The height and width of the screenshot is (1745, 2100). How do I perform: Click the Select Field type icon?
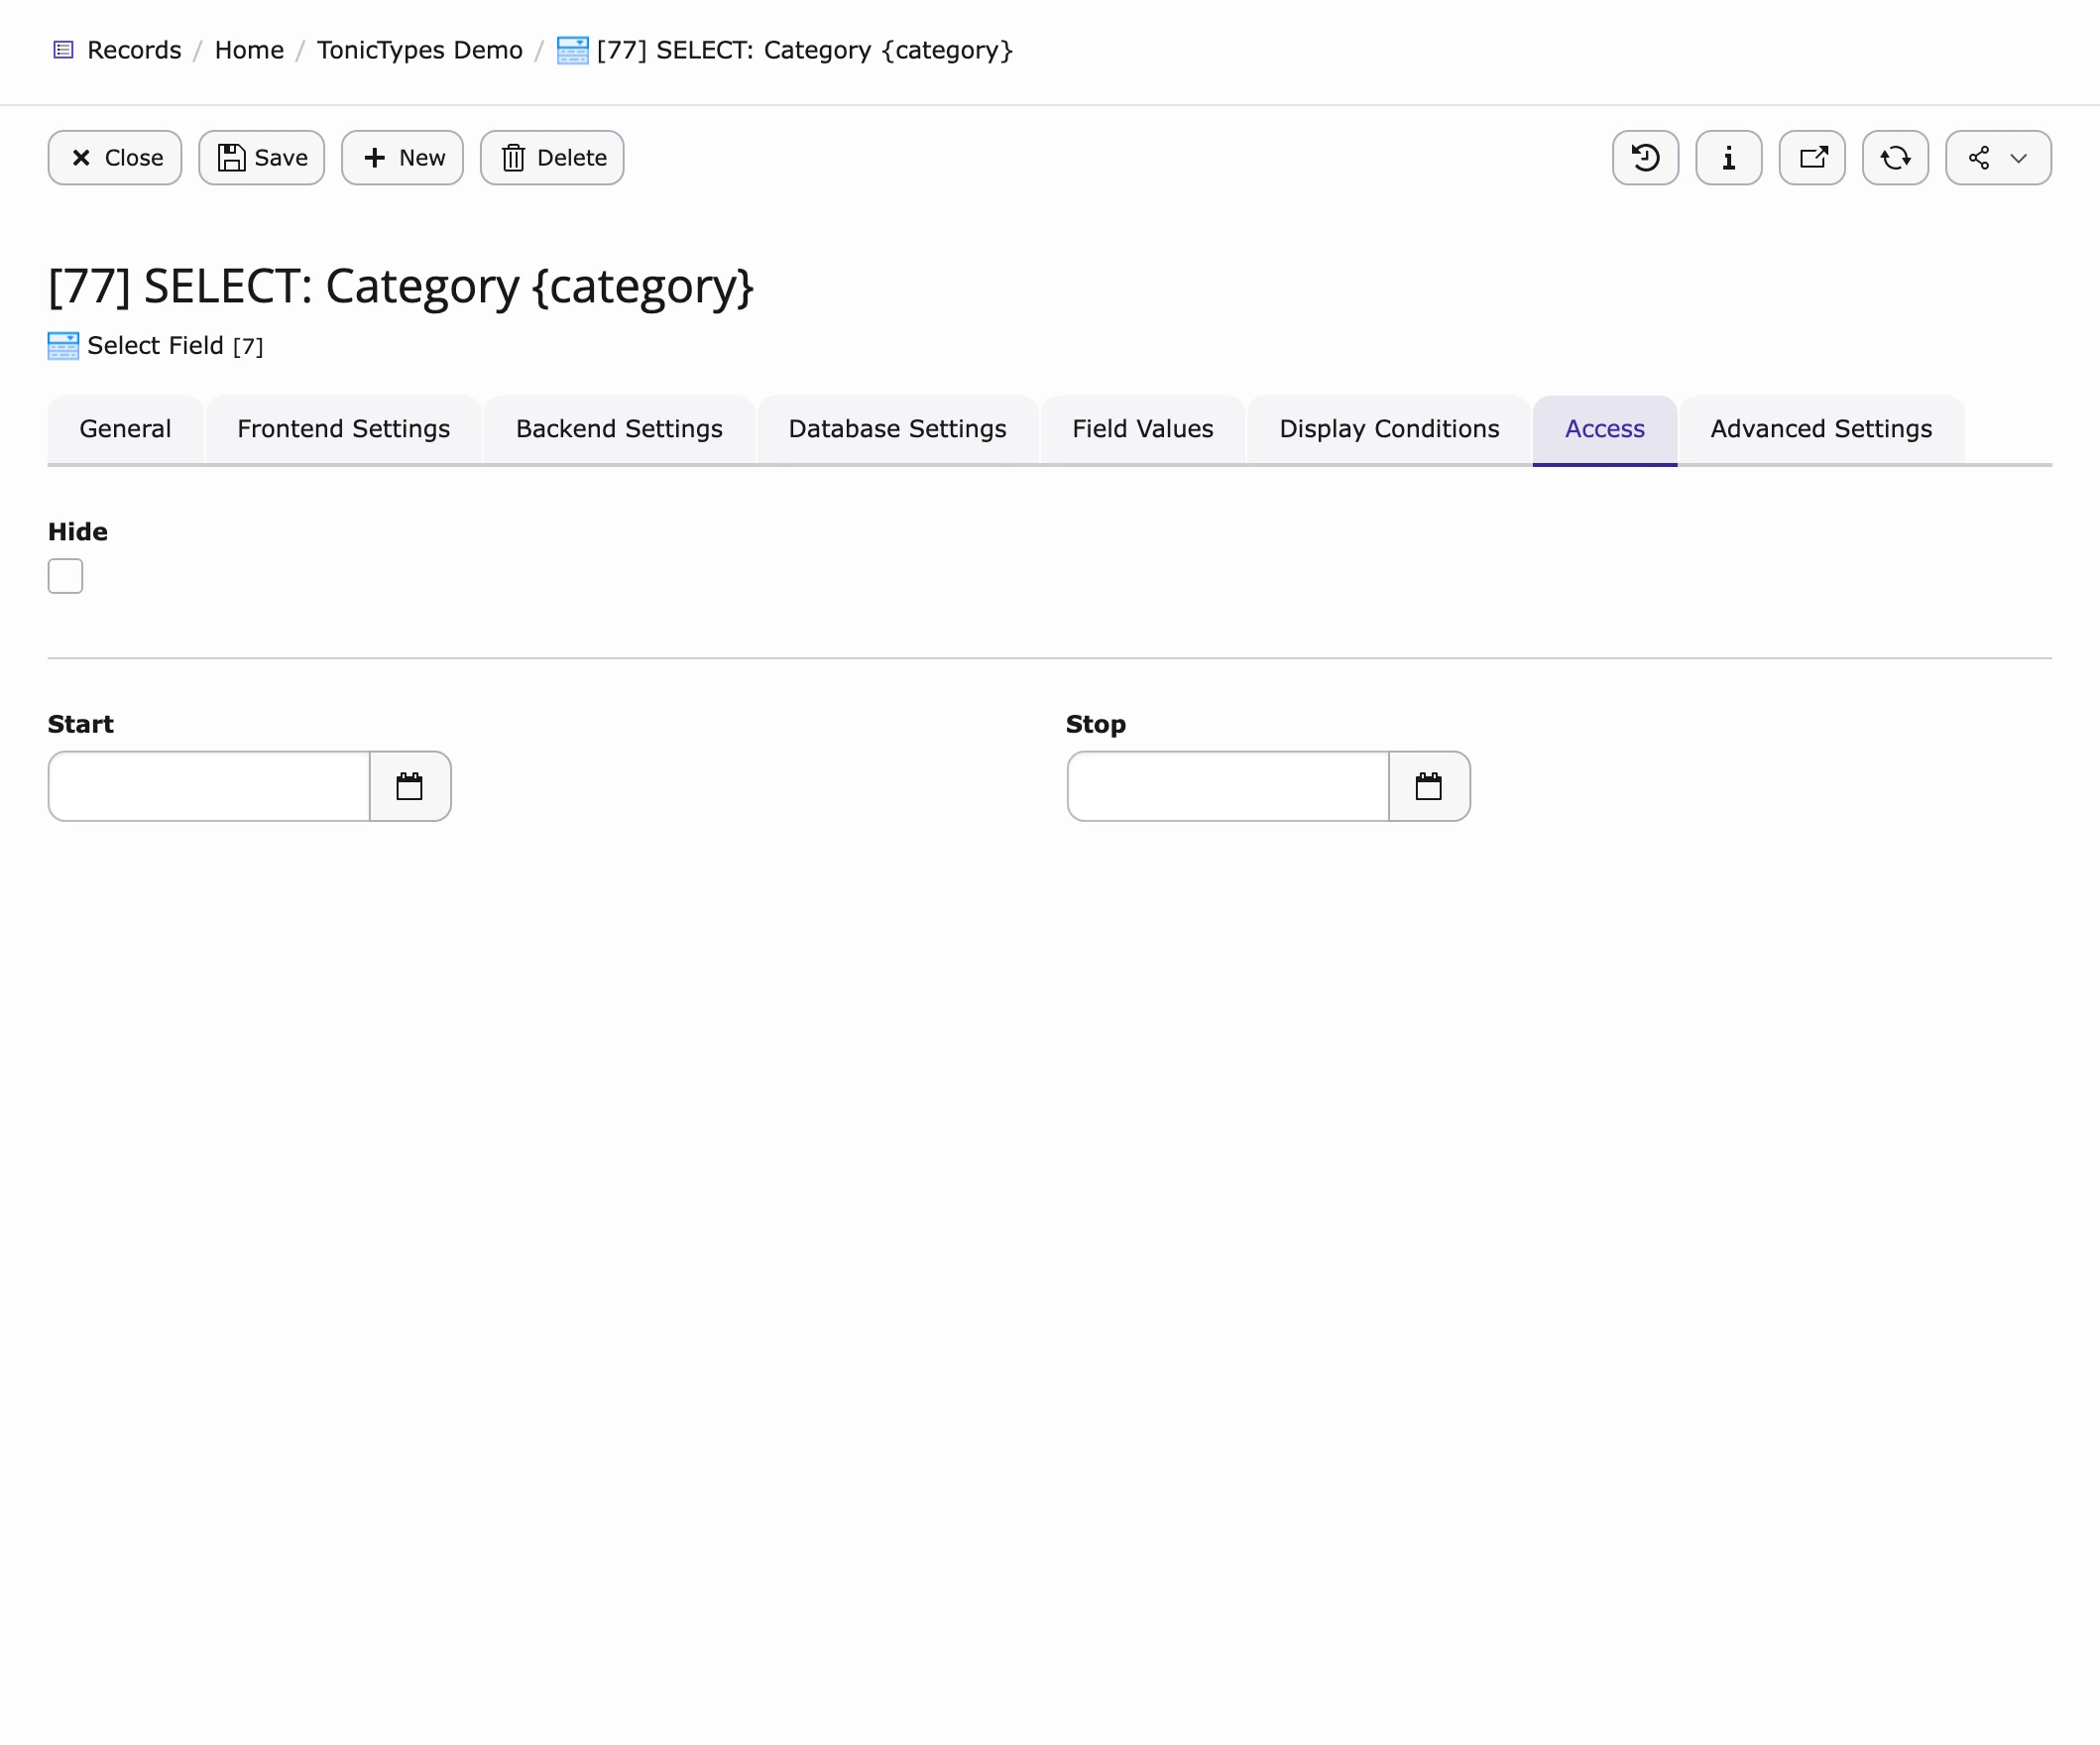(63, 346)
